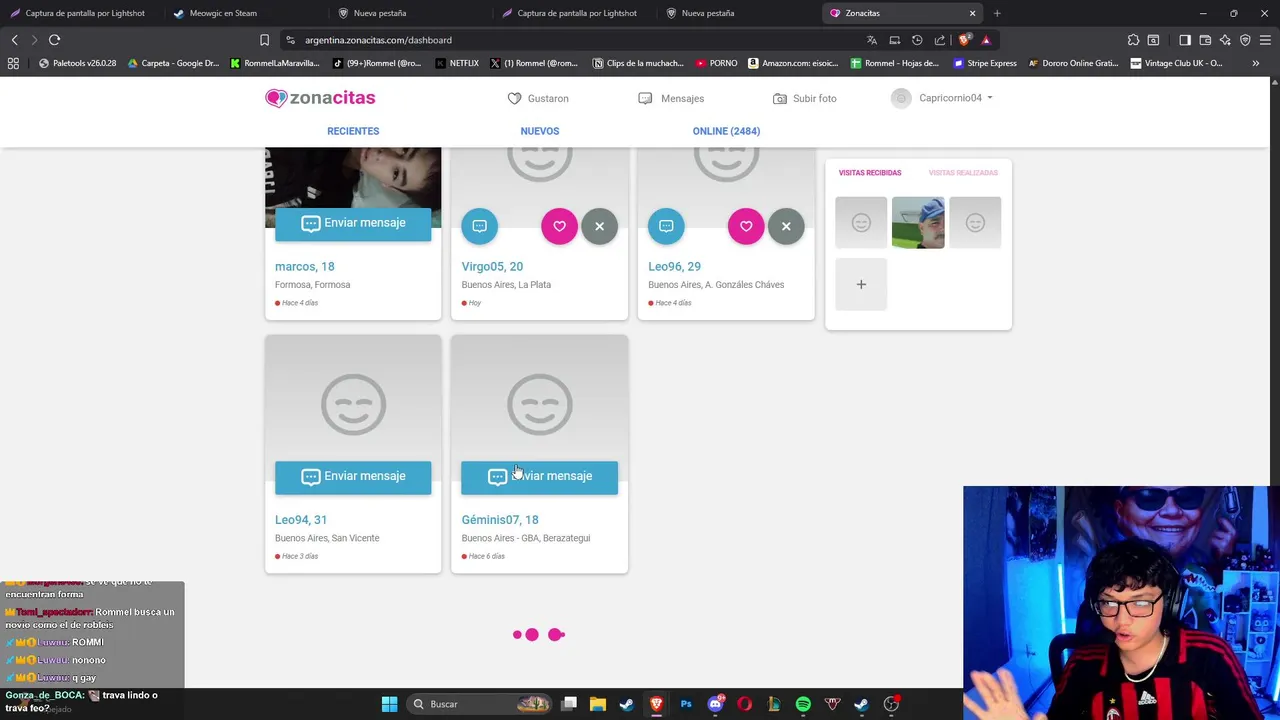Screen dimensions: 1280x720
Task: Open visitor with cap photo thumbnail
Action: [918, 222]
